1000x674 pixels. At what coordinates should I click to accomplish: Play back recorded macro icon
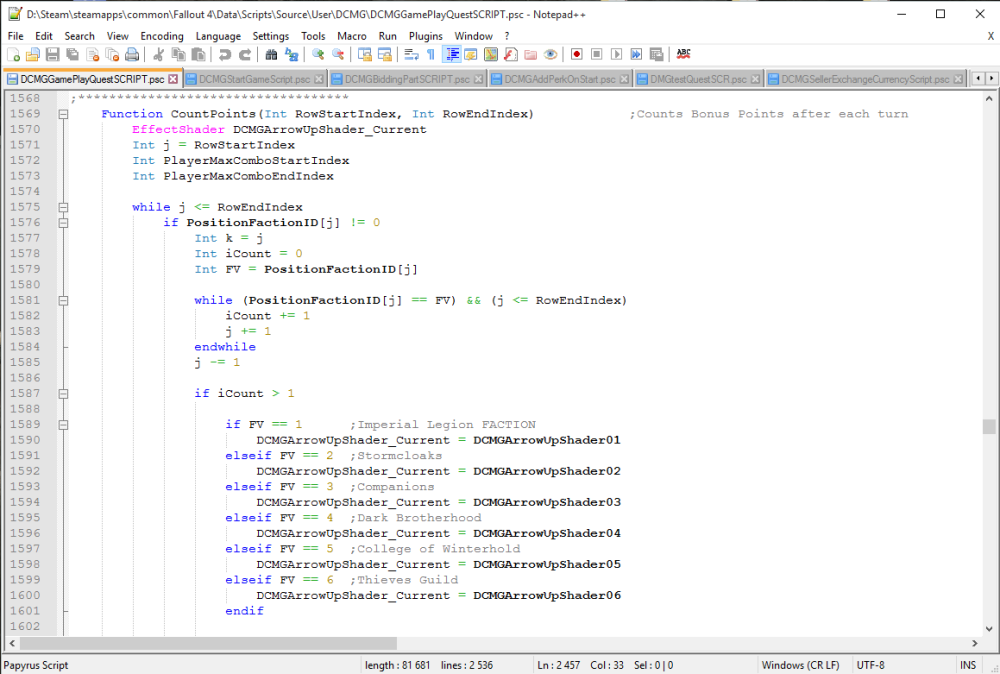point(616,55)
